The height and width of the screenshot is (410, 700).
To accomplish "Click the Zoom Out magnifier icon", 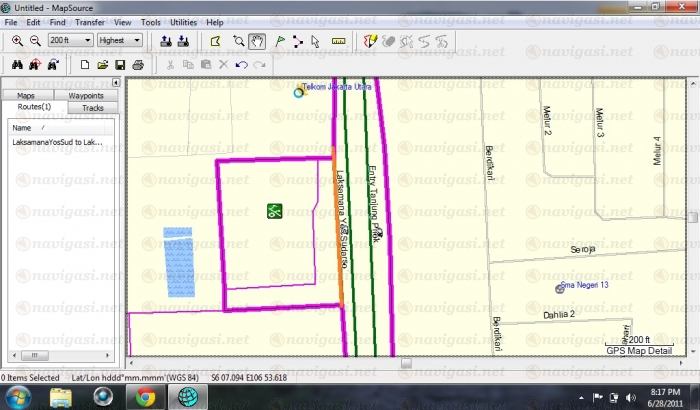I will [35, 41].
